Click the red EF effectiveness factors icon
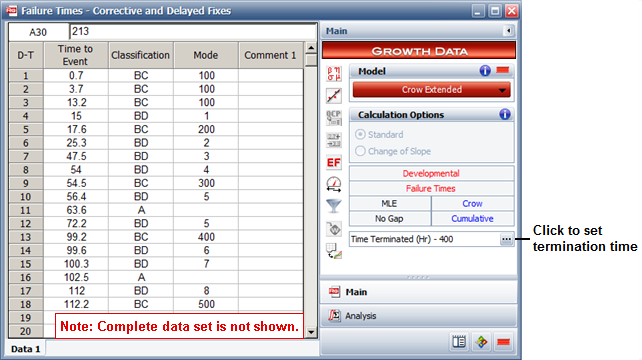This screenshot has width=642, height=360. pyautogui.click(x=334, y=163)
